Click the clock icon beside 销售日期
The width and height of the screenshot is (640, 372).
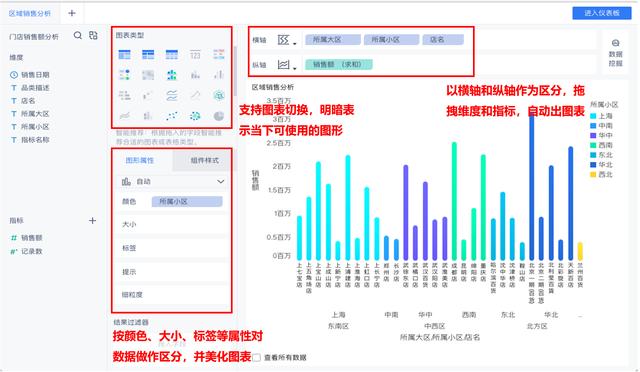14,75
